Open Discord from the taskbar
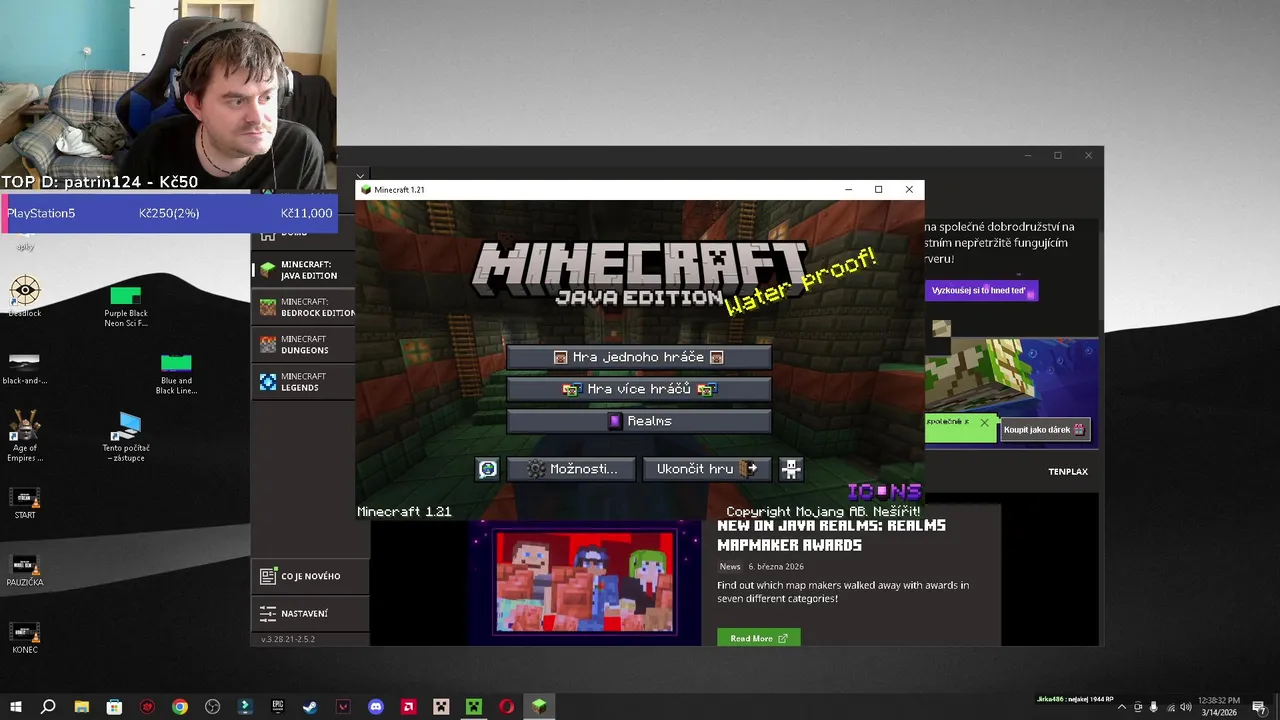This screenshot has width=1280, height=720. click(x=376, y=707)
